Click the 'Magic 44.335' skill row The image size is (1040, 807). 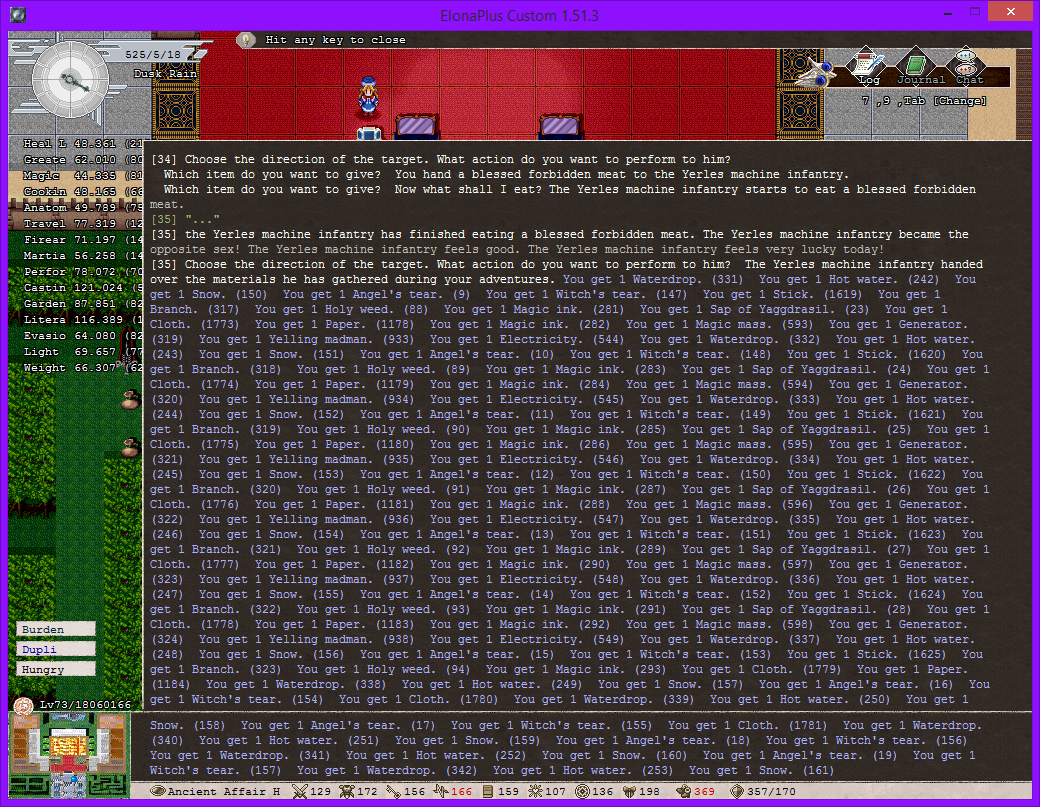pos(82,175)
